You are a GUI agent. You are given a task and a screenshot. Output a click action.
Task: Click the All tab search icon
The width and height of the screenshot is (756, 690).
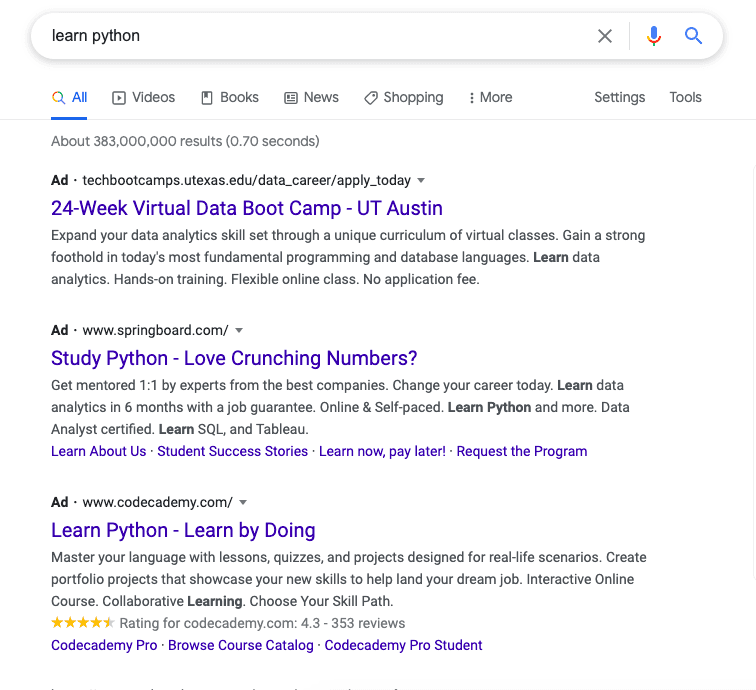pyautogui.click(x=58, y=97)
